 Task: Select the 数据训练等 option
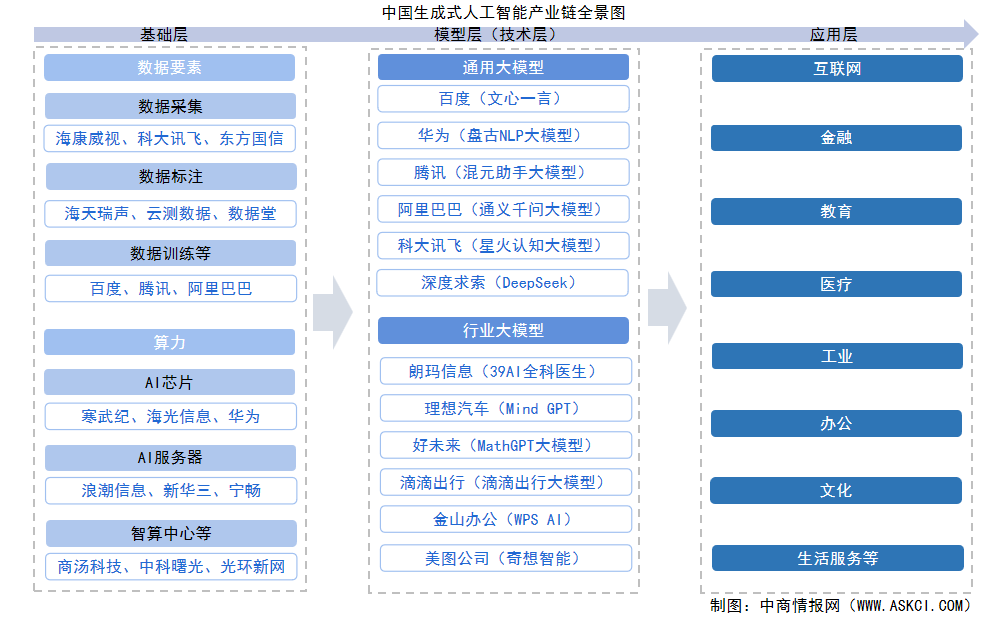[x=170, y=252]
